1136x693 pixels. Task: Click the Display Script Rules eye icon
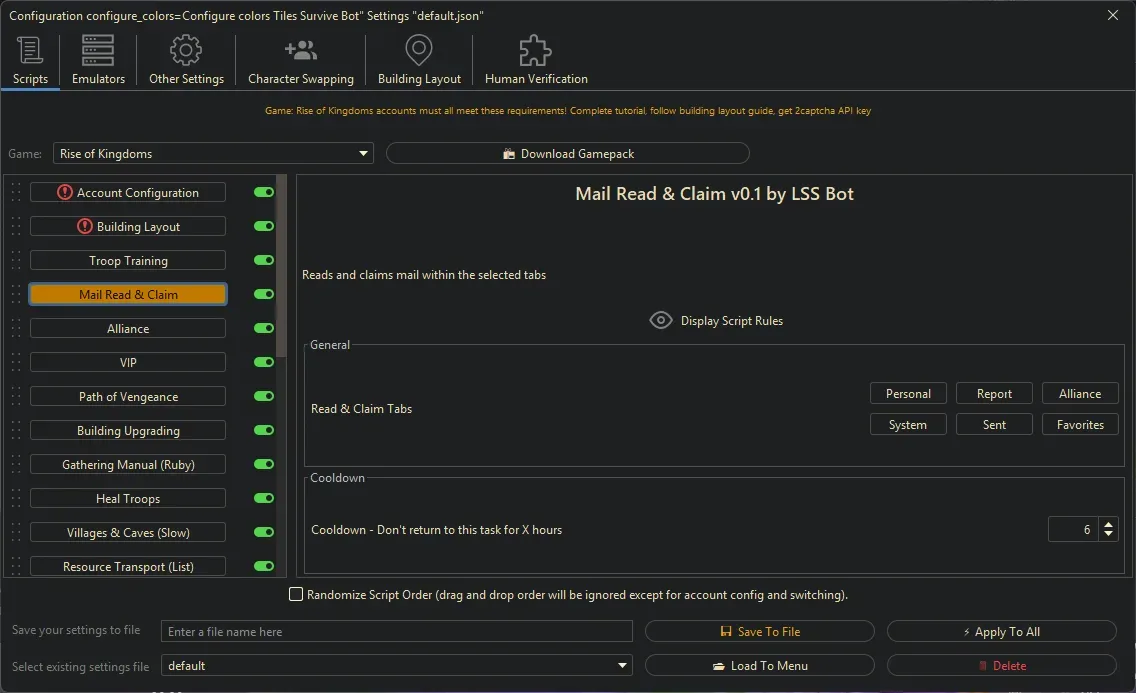(661, 320)
